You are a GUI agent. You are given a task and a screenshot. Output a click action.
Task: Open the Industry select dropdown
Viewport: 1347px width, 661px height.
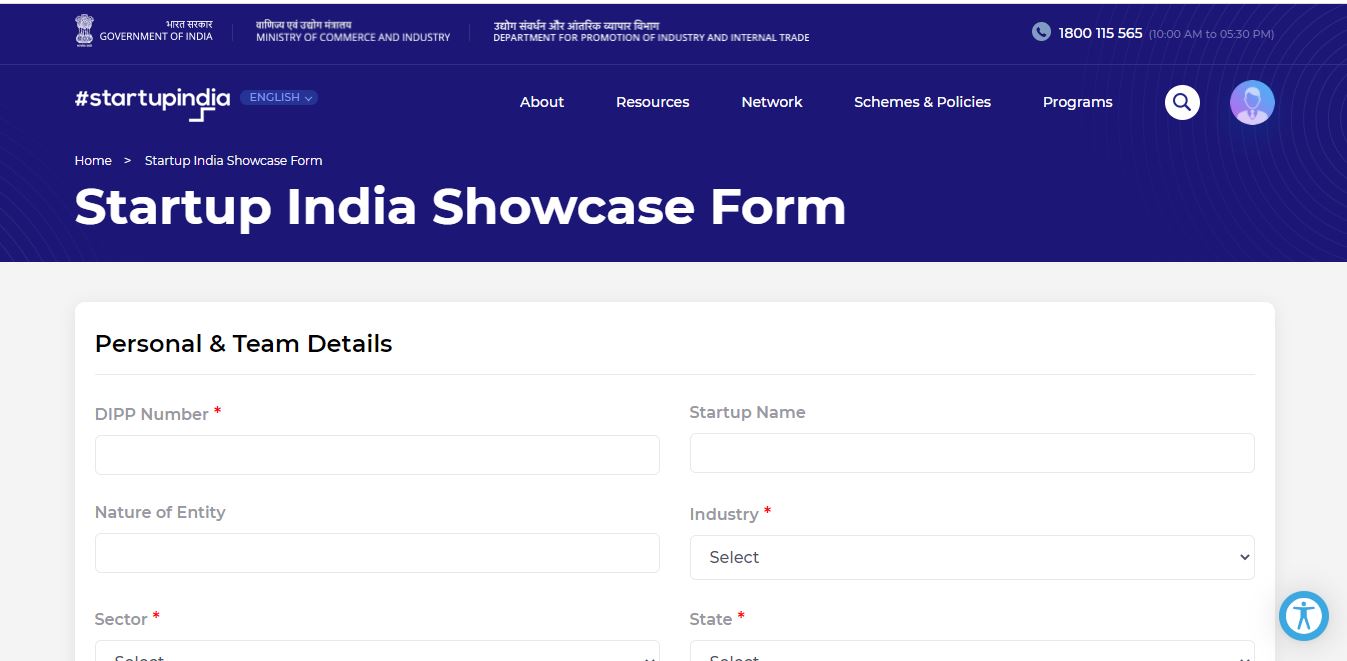[x=971, y=557]
